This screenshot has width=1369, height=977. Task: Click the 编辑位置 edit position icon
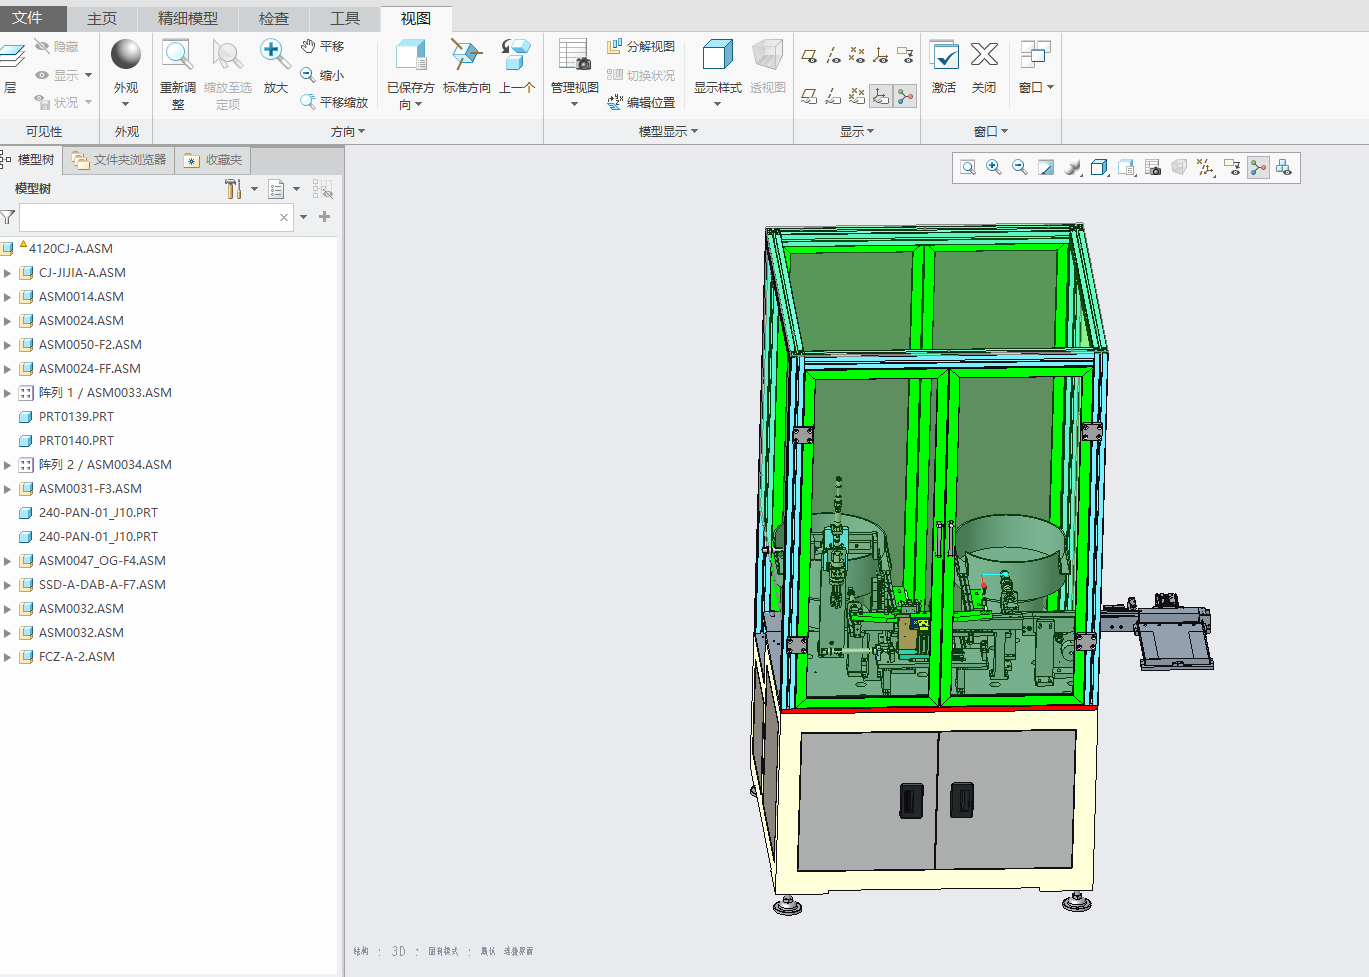click(641, 102)
